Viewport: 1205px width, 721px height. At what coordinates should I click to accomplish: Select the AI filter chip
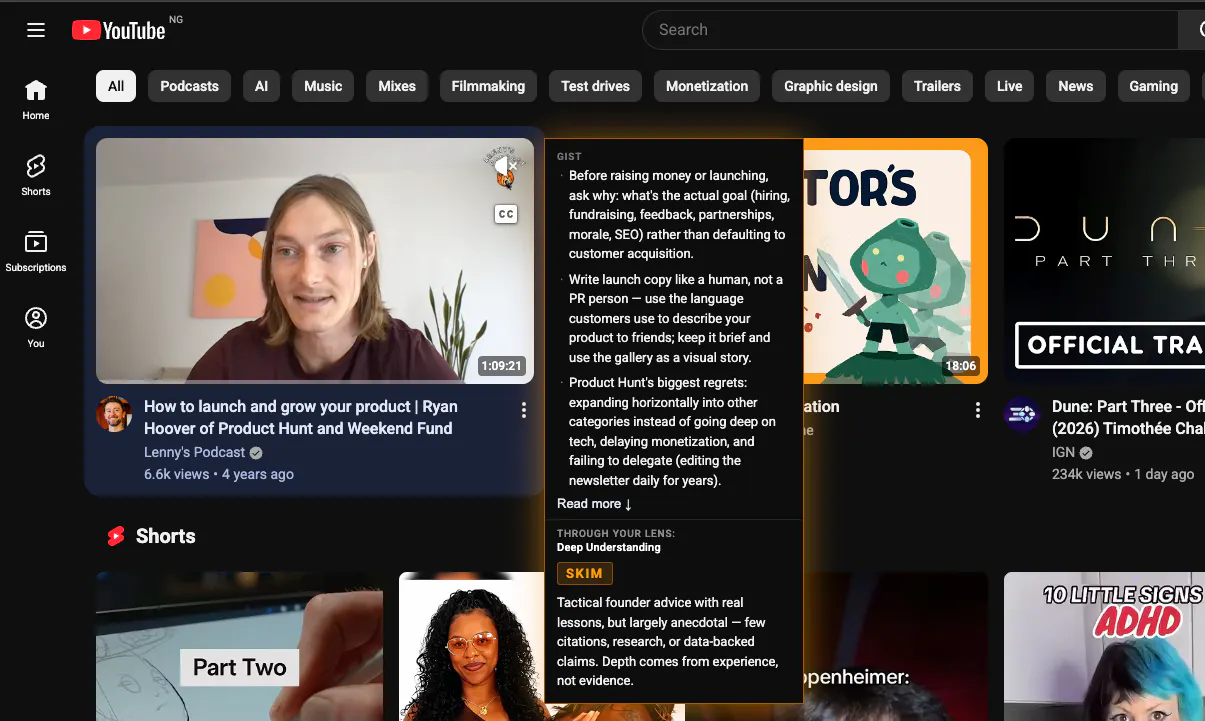(261, 86)
